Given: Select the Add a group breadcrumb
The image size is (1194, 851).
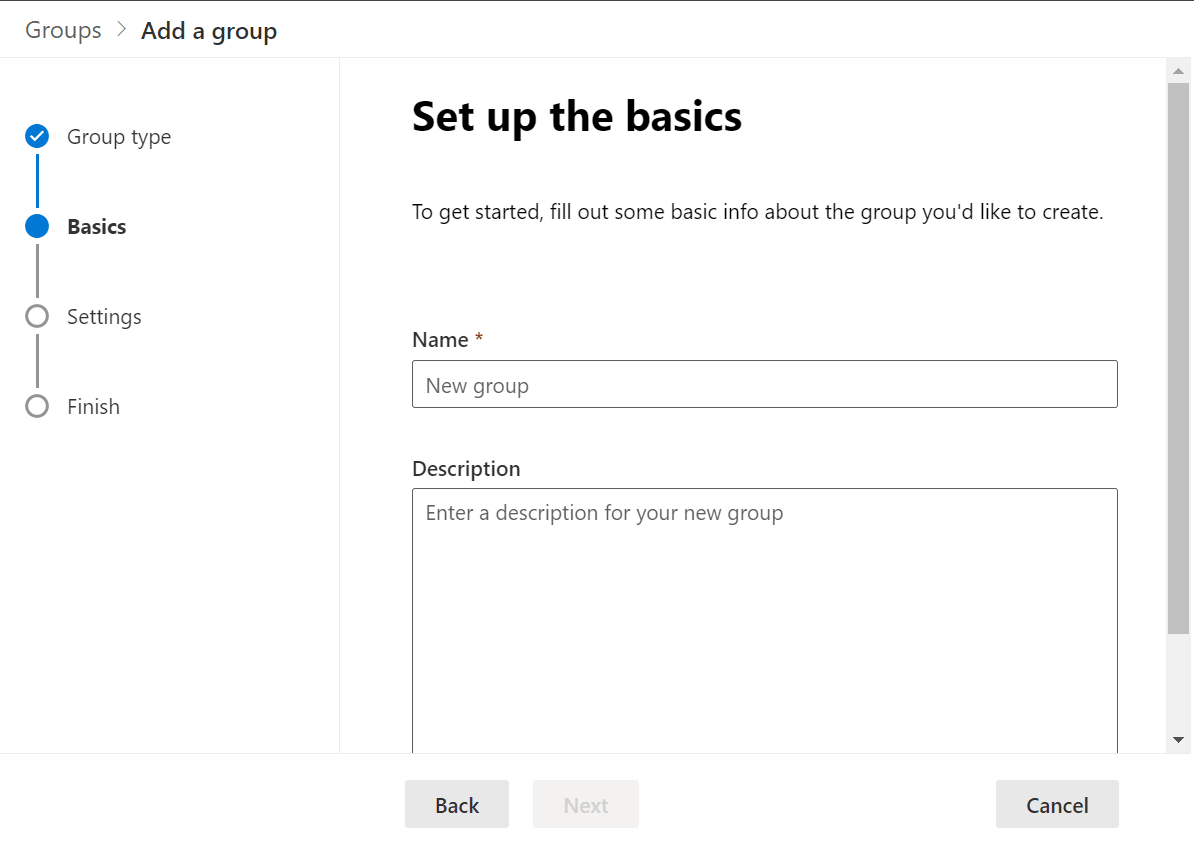Looking at the screenshot, I should click(209, 31).
